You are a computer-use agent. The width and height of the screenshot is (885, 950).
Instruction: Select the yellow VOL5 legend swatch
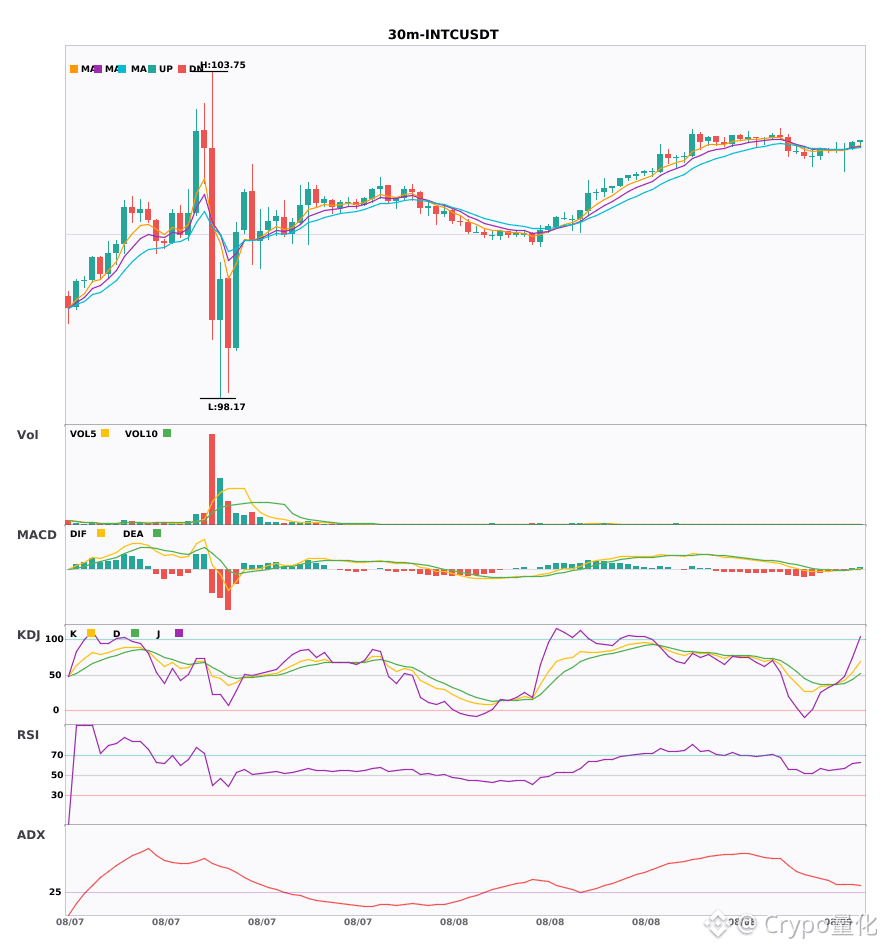[x=105, y=433]
